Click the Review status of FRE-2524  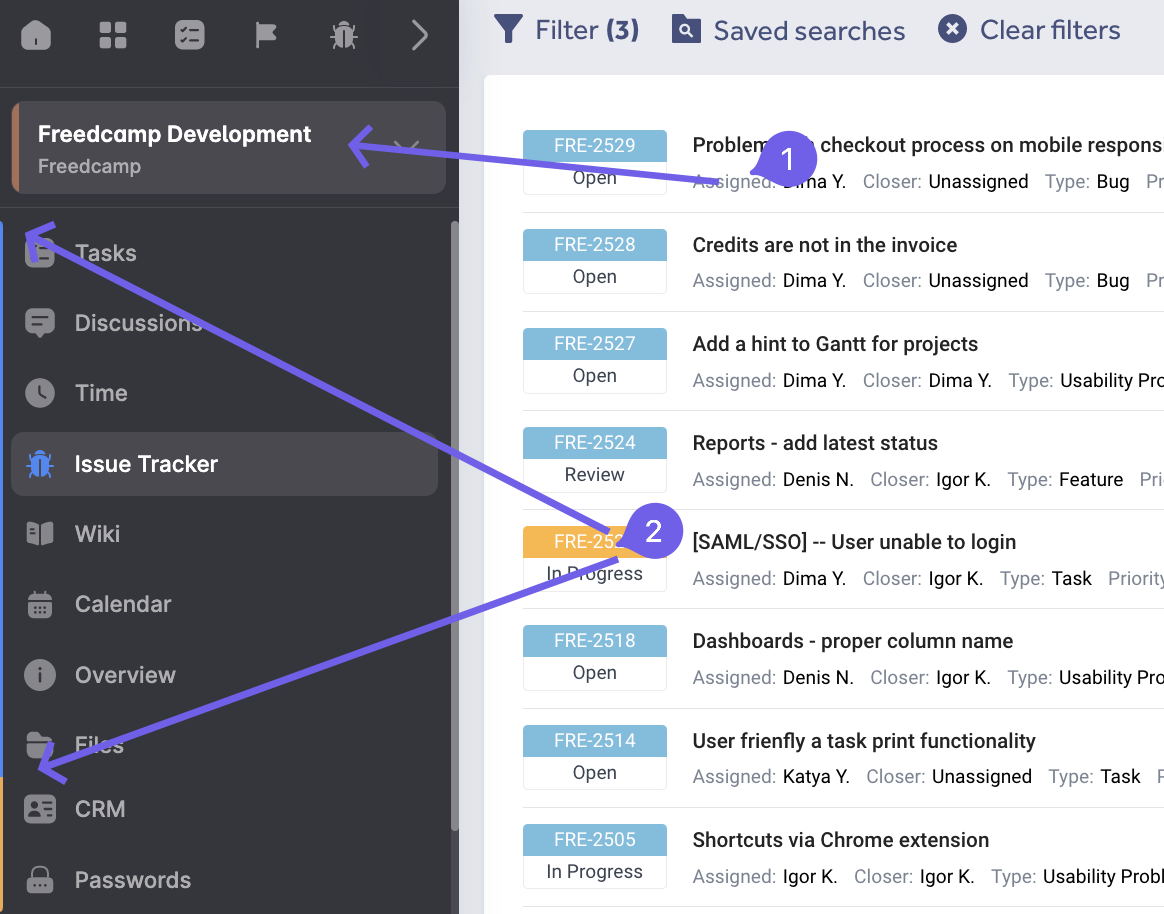594,475
